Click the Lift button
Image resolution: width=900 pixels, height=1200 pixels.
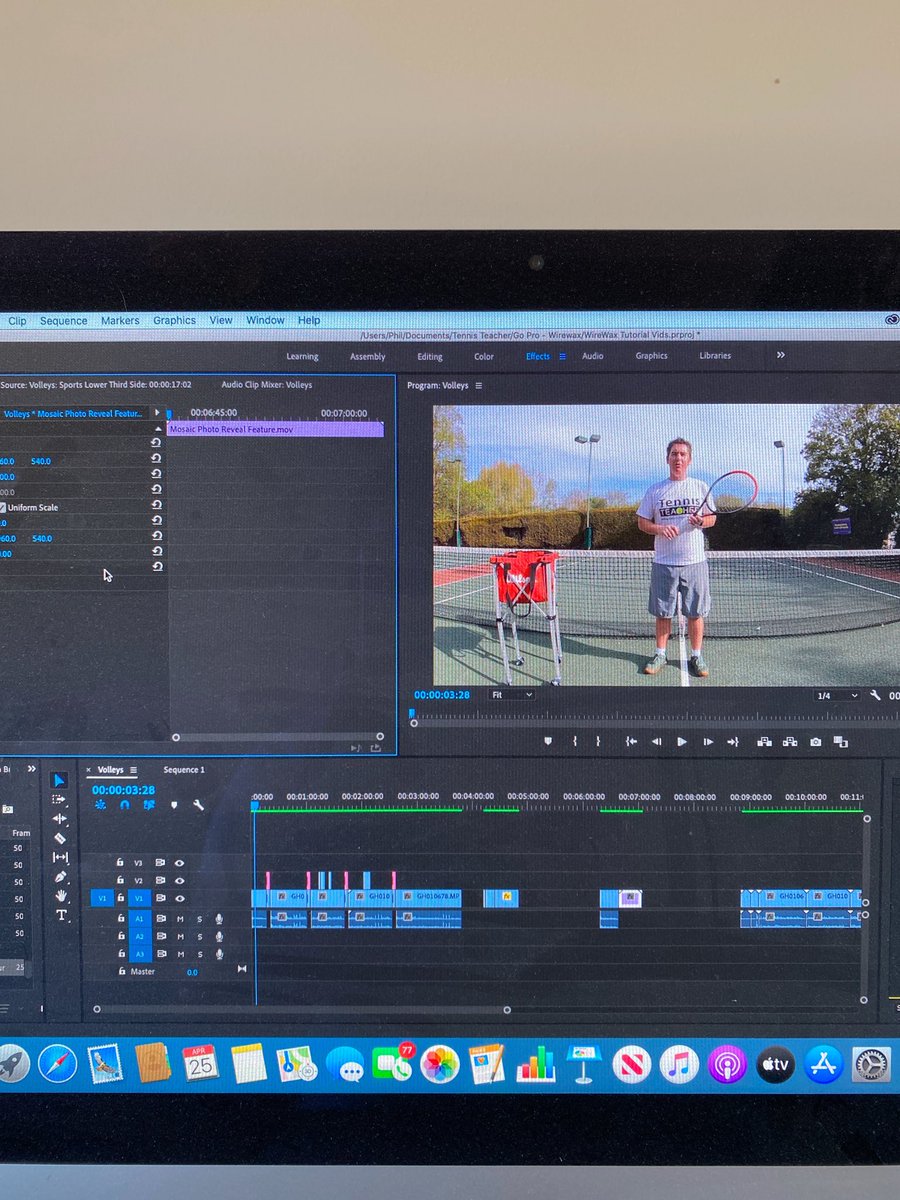pyautogui.click(x=764, y=741)
